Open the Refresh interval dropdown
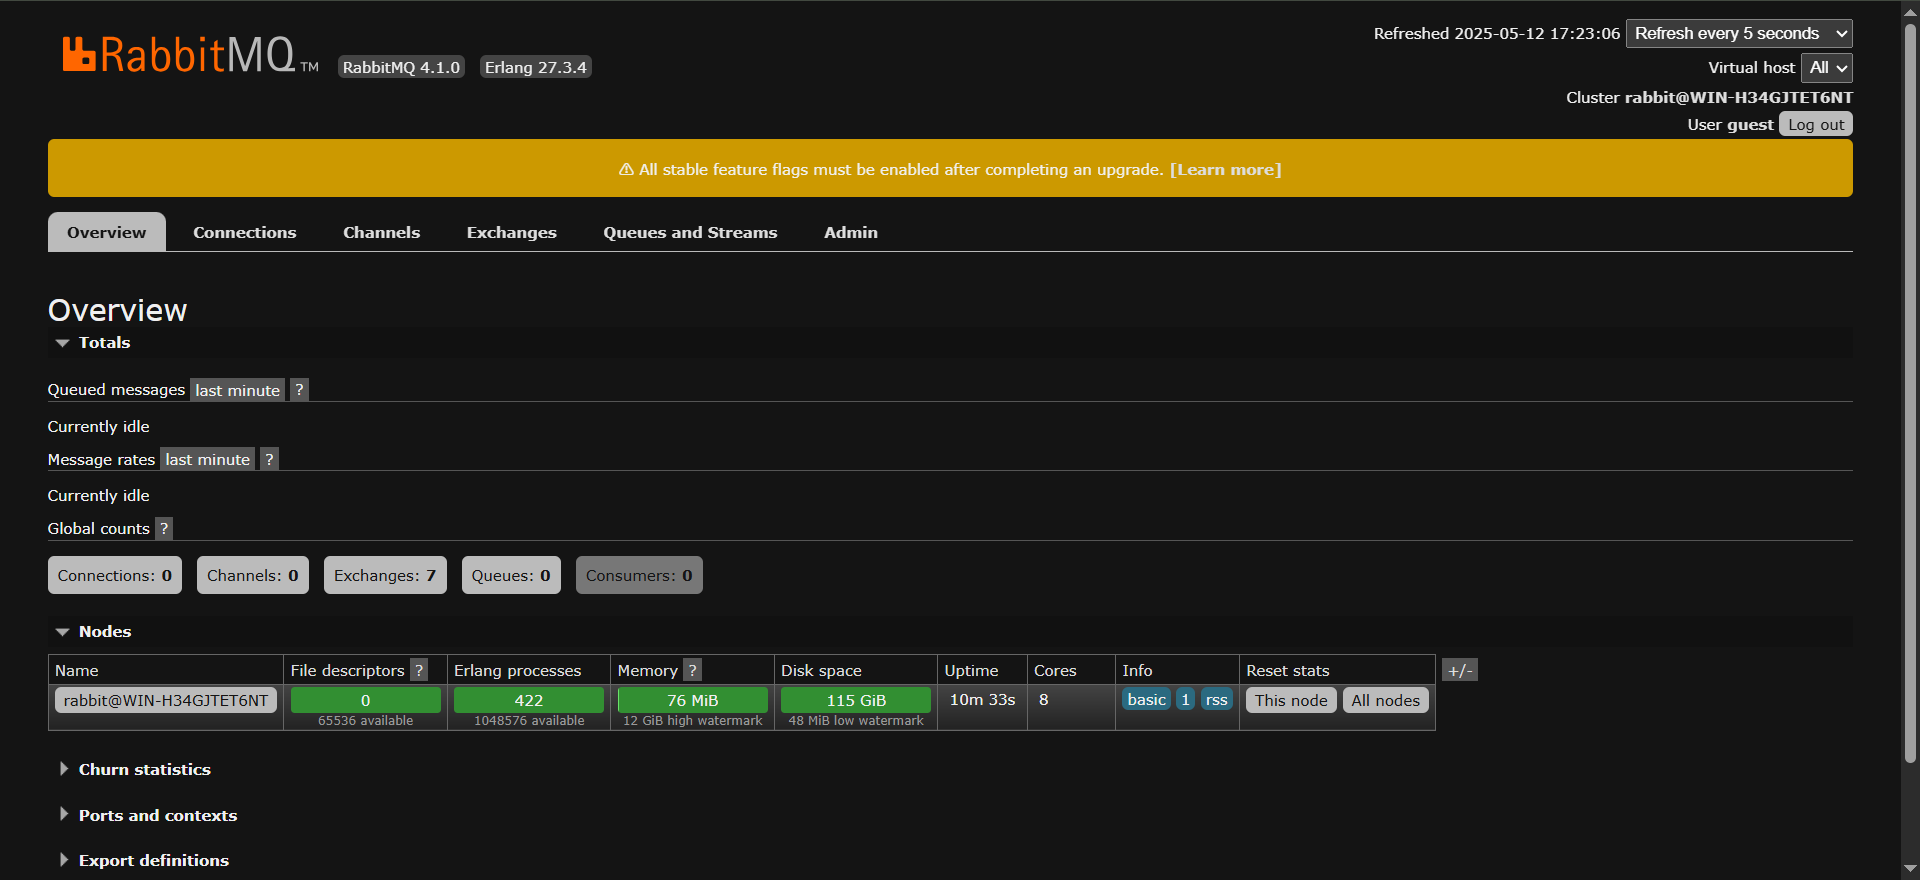This screenshot has height=880, width=1920. [x=1739, y=33]
